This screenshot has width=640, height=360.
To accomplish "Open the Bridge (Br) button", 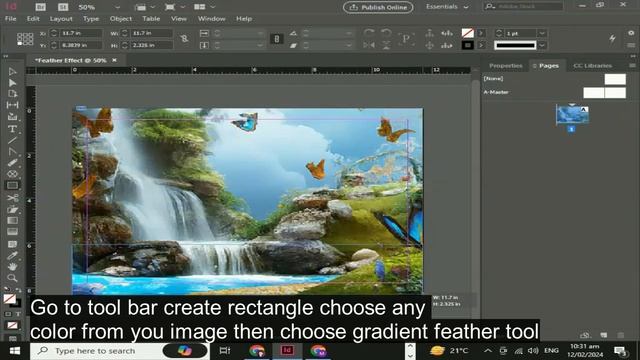I will point(40,7).
